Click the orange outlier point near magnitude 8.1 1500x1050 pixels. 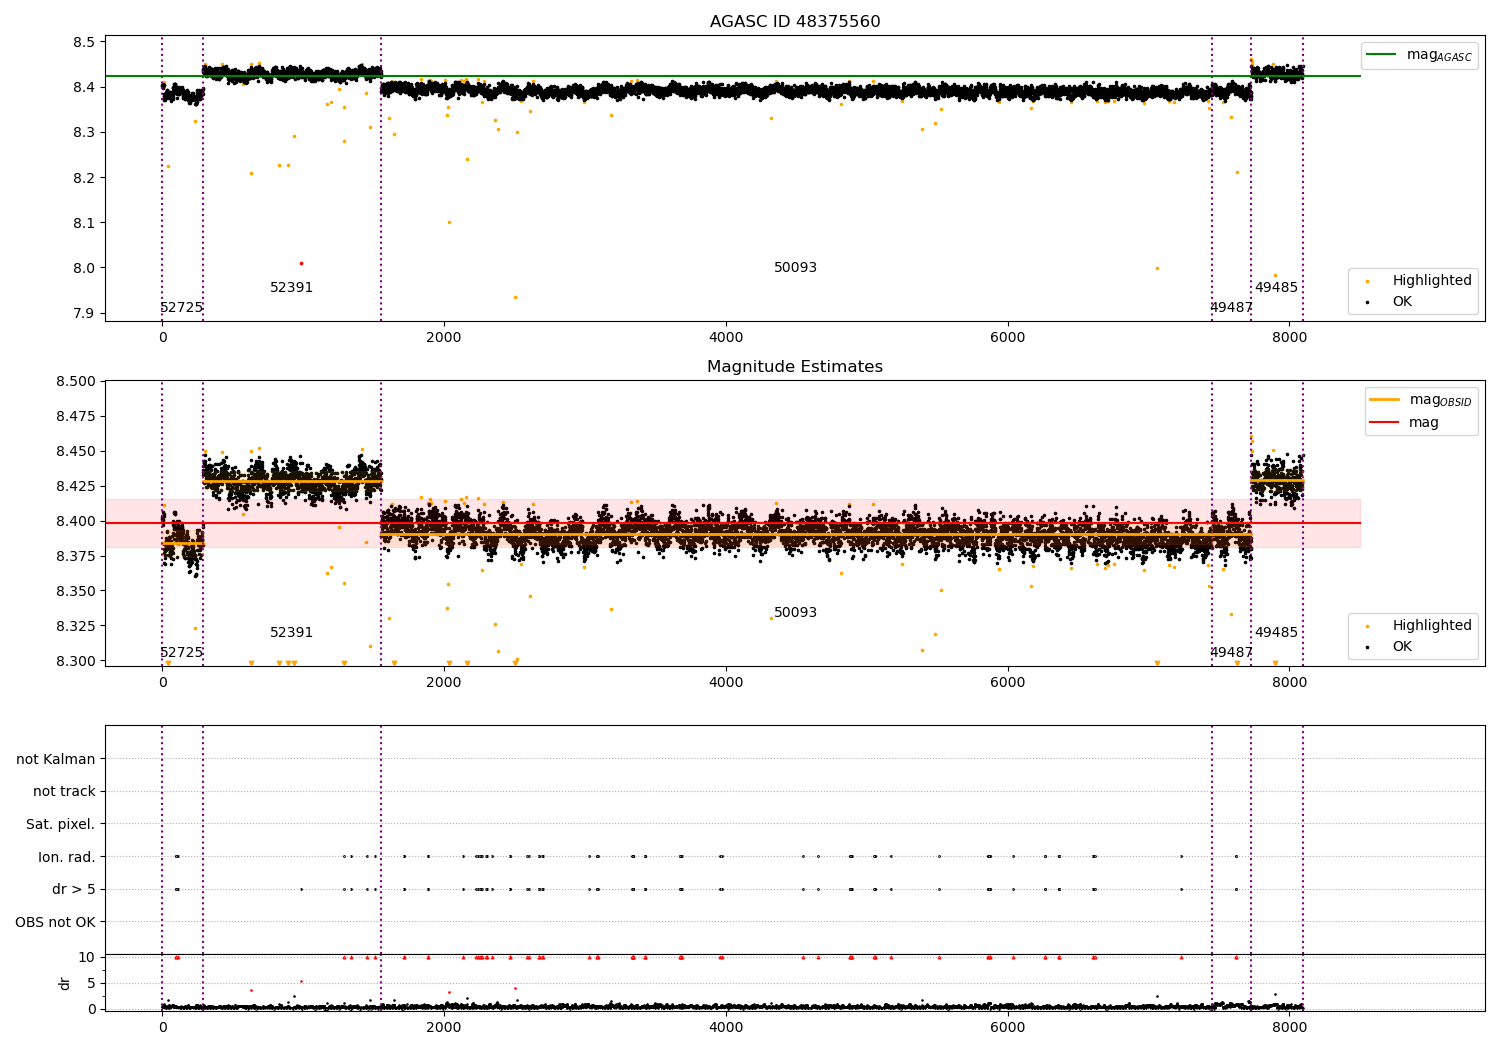pos(449,222)
